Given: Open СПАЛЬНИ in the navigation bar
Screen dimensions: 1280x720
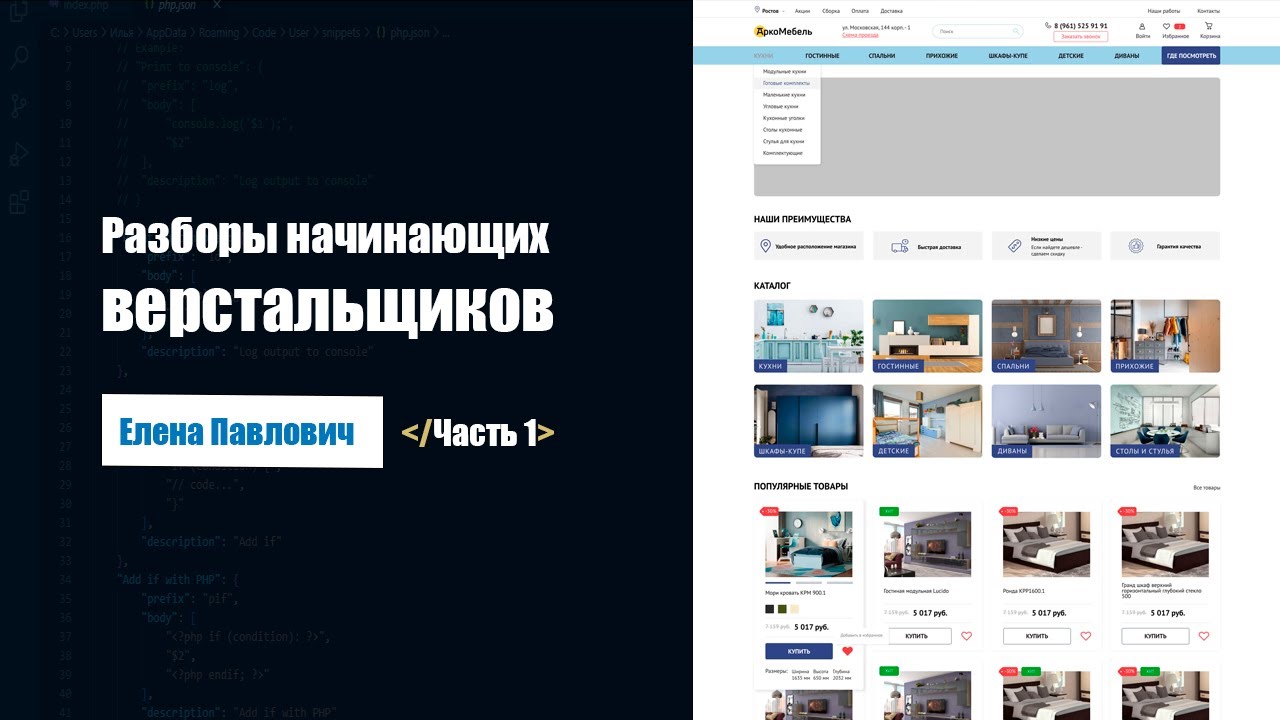Looking at the screenshot, I should click(882, 56).
